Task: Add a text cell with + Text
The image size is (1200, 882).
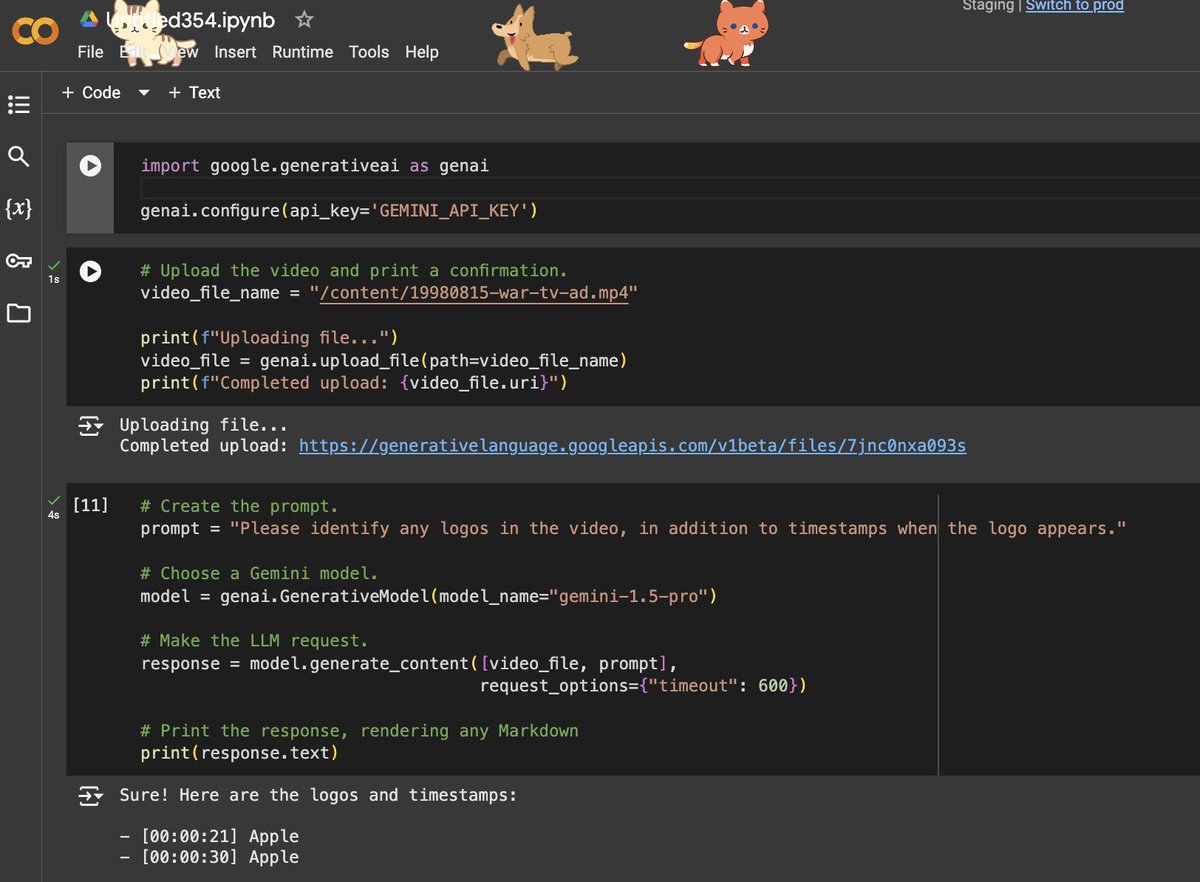Action: pos(194,92)
